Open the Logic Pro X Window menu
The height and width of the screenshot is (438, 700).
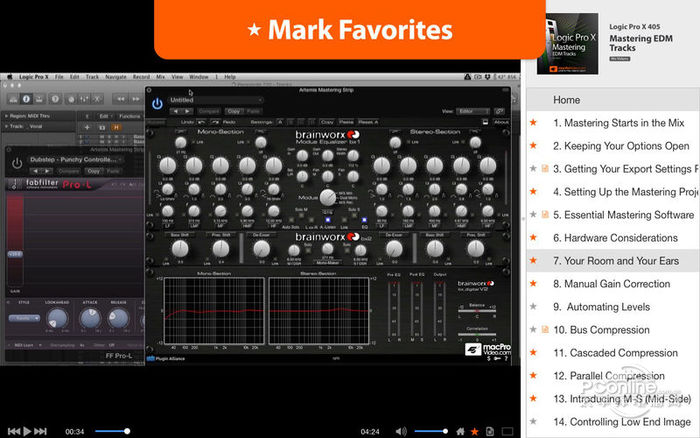(x=199, y=77)
